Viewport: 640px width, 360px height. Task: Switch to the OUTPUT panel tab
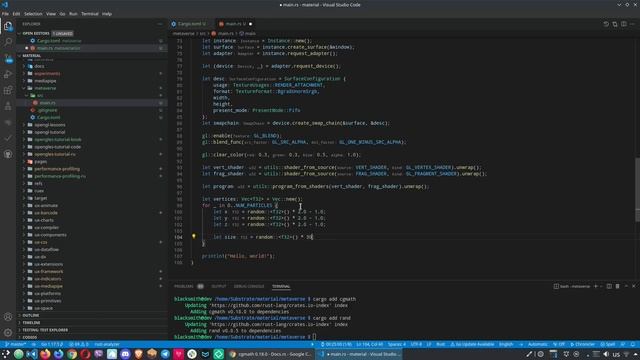click(219, 287)
